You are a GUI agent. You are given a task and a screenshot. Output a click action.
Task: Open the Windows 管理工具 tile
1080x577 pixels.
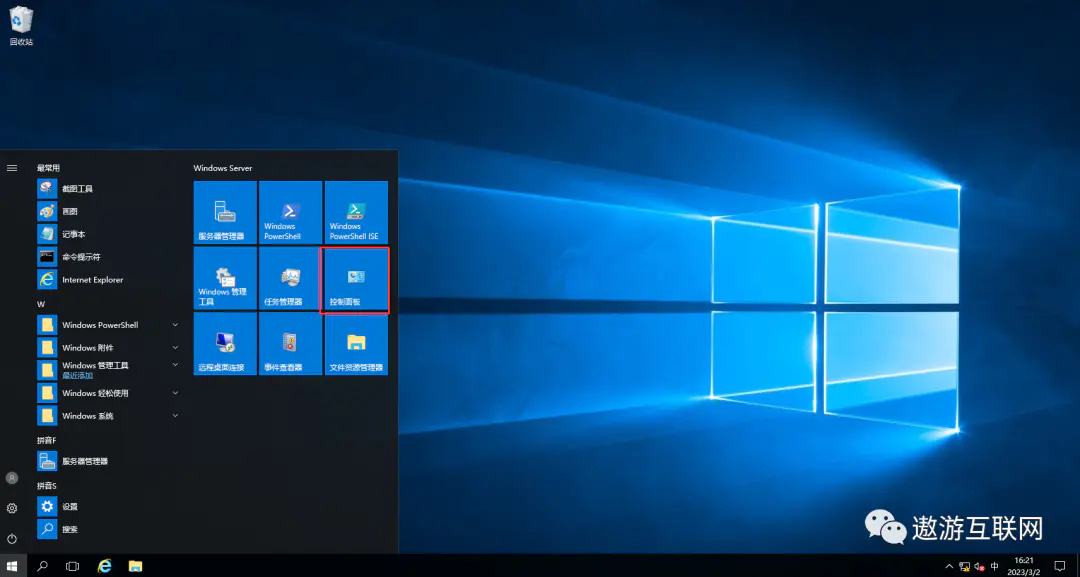(x=225, y=278)
